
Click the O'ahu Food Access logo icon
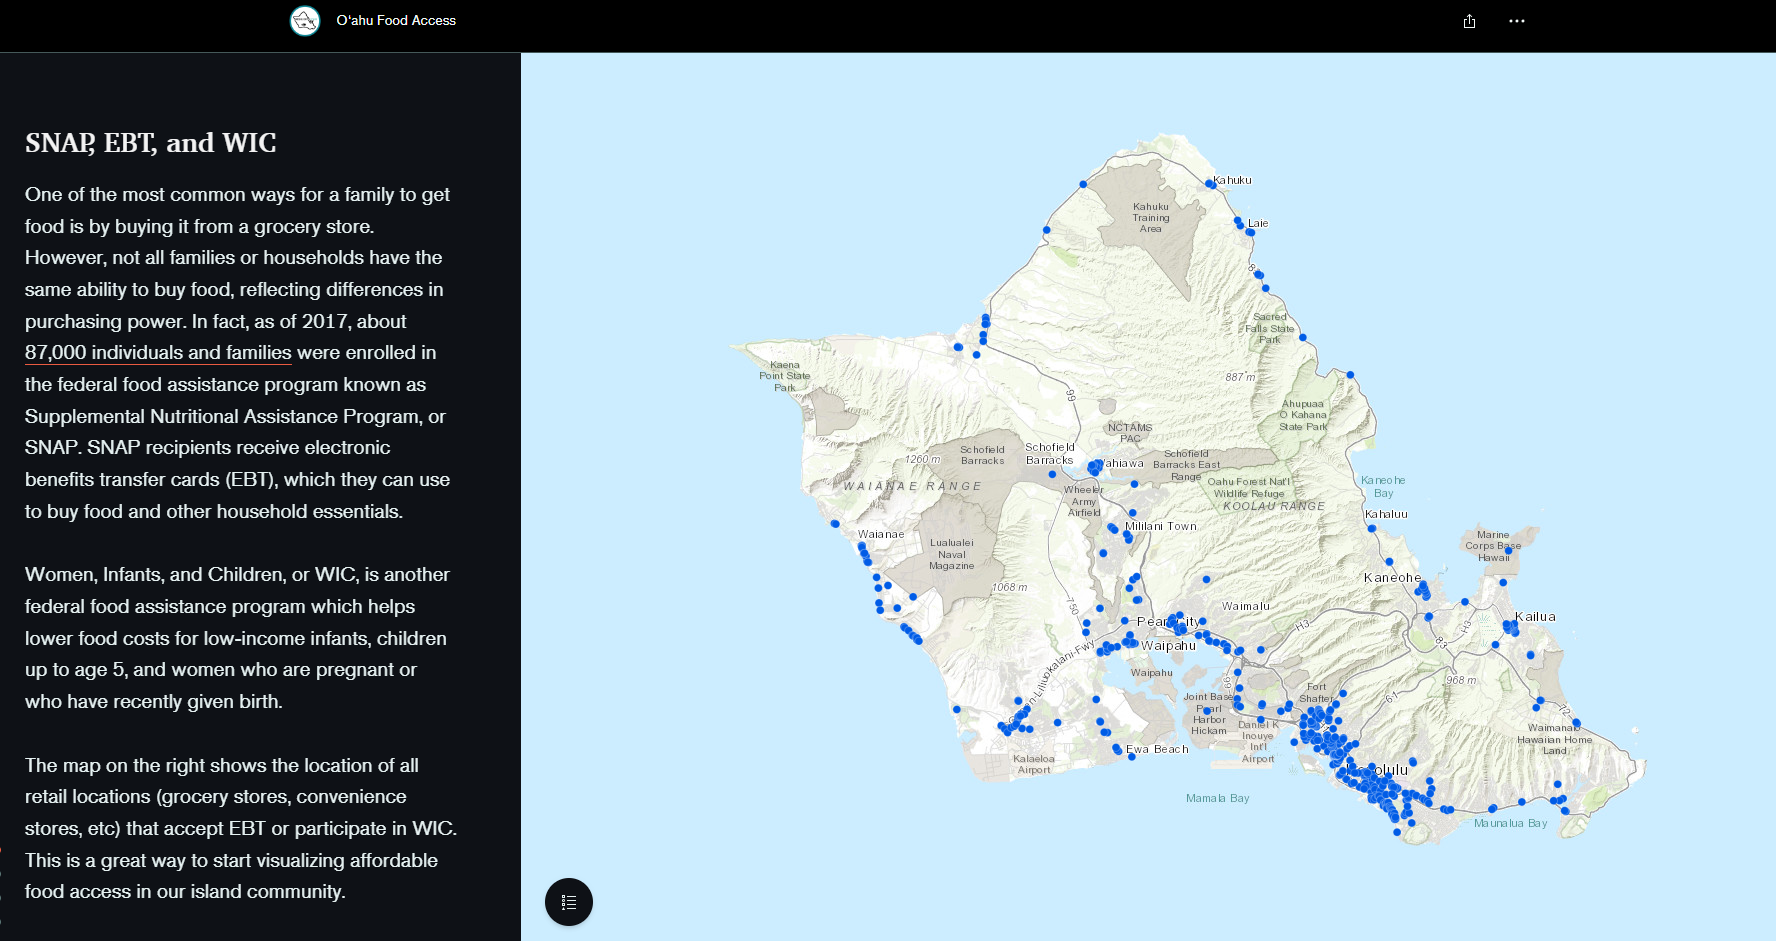[305, 20]
